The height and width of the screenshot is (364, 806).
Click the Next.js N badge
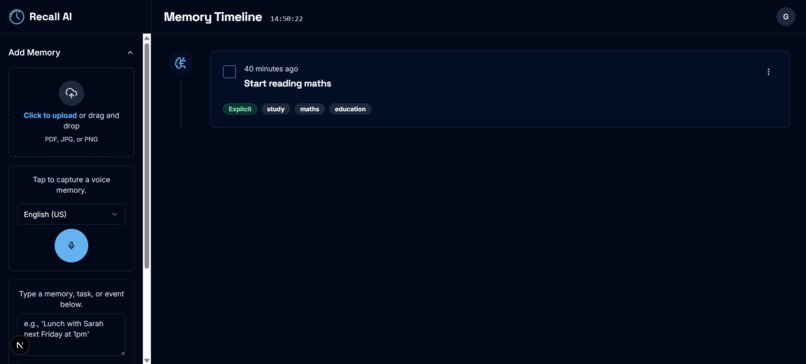tap(20, 345)
